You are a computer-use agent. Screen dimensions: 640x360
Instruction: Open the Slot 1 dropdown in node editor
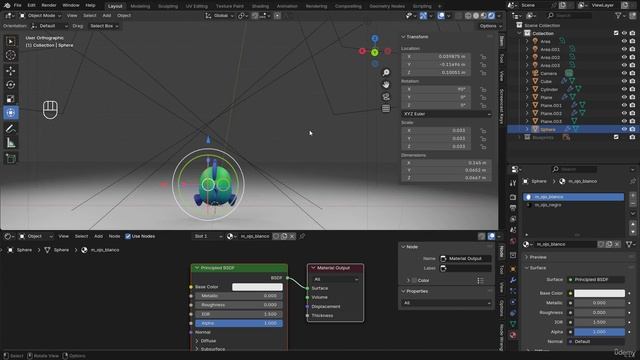point(207,236)
